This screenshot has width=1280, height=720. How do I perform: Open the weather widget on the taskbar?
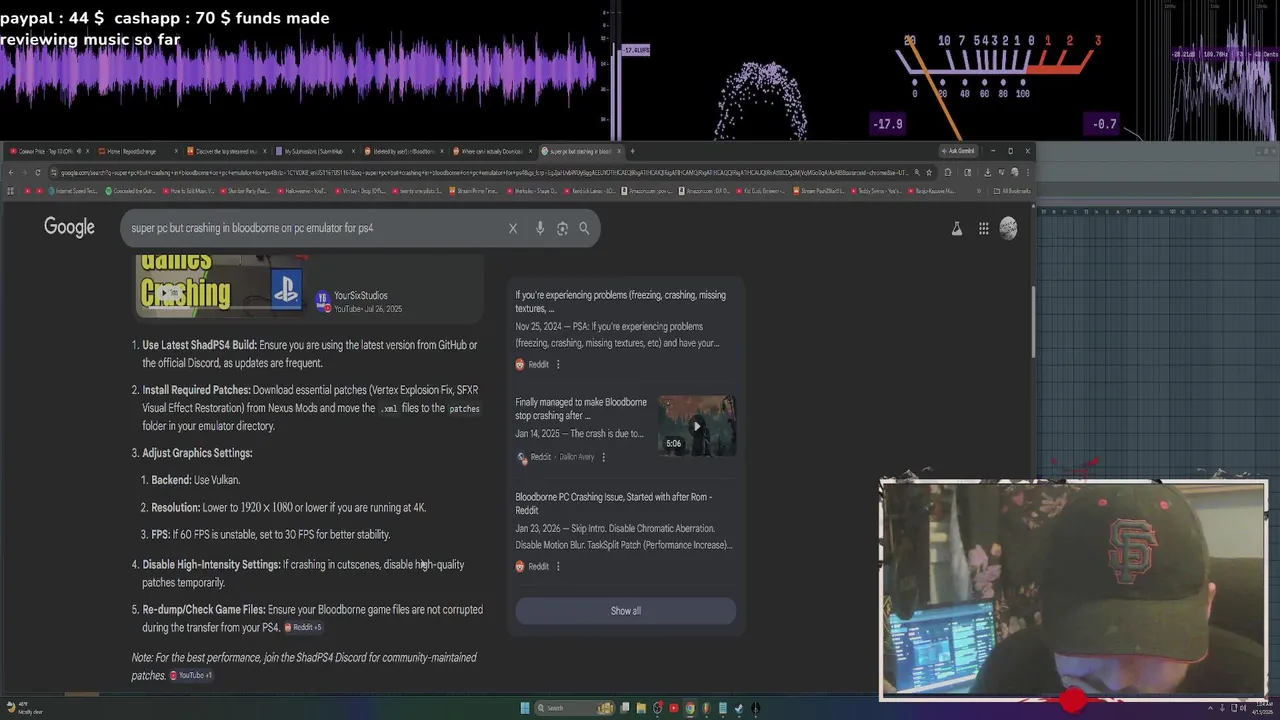click(x=24, y=708)
